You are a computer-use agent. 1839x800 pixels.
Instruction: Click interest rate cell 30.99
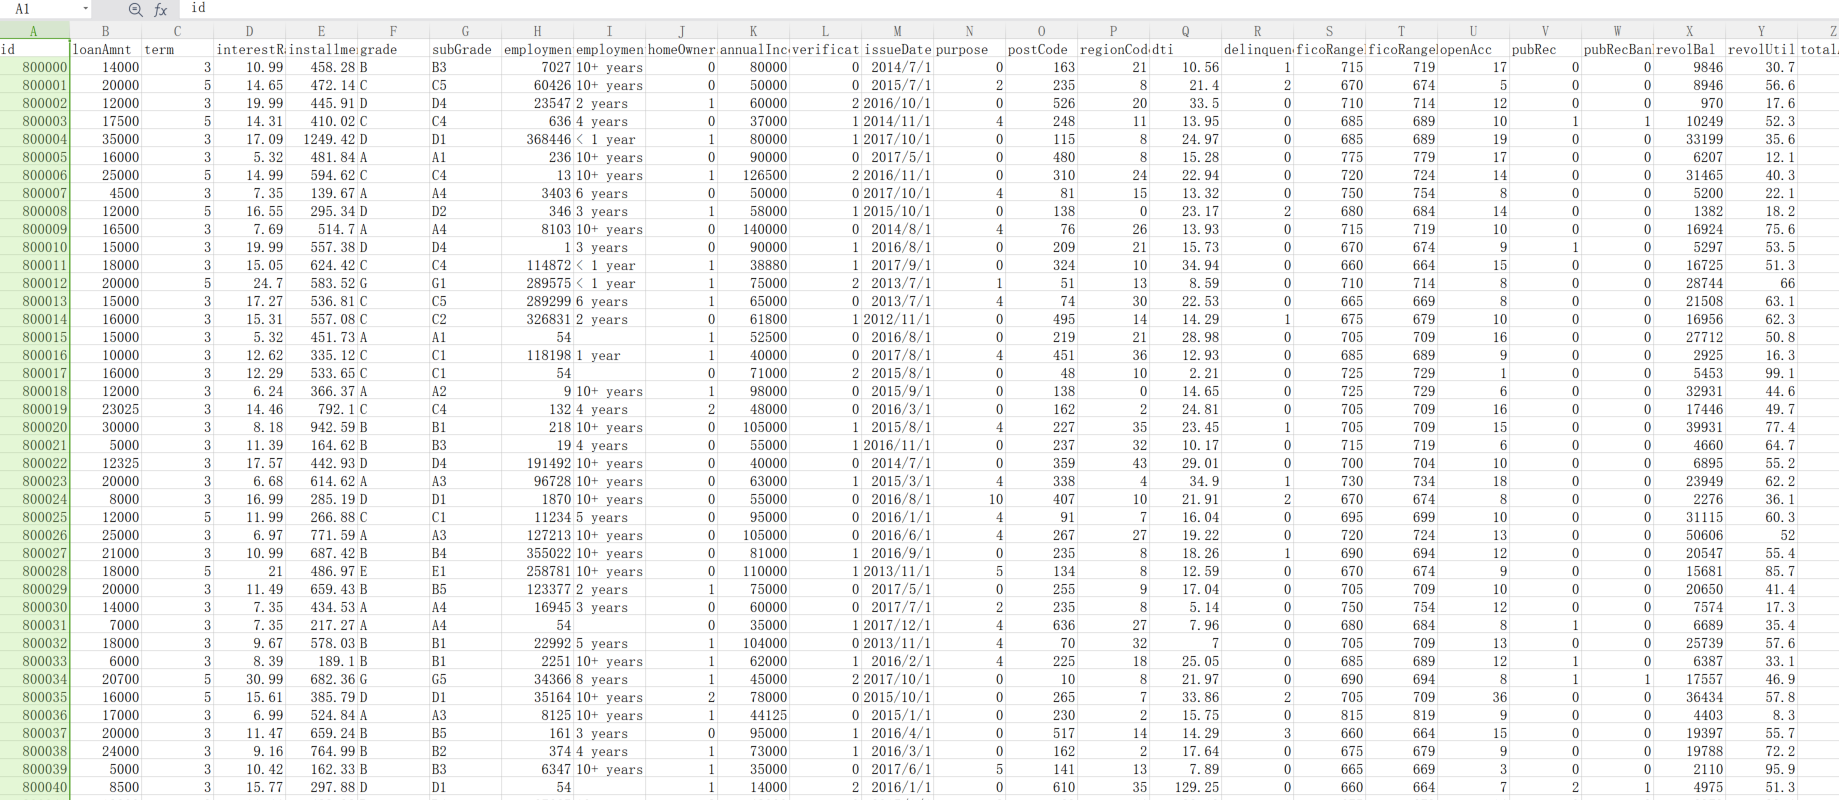tap(250, 679)
